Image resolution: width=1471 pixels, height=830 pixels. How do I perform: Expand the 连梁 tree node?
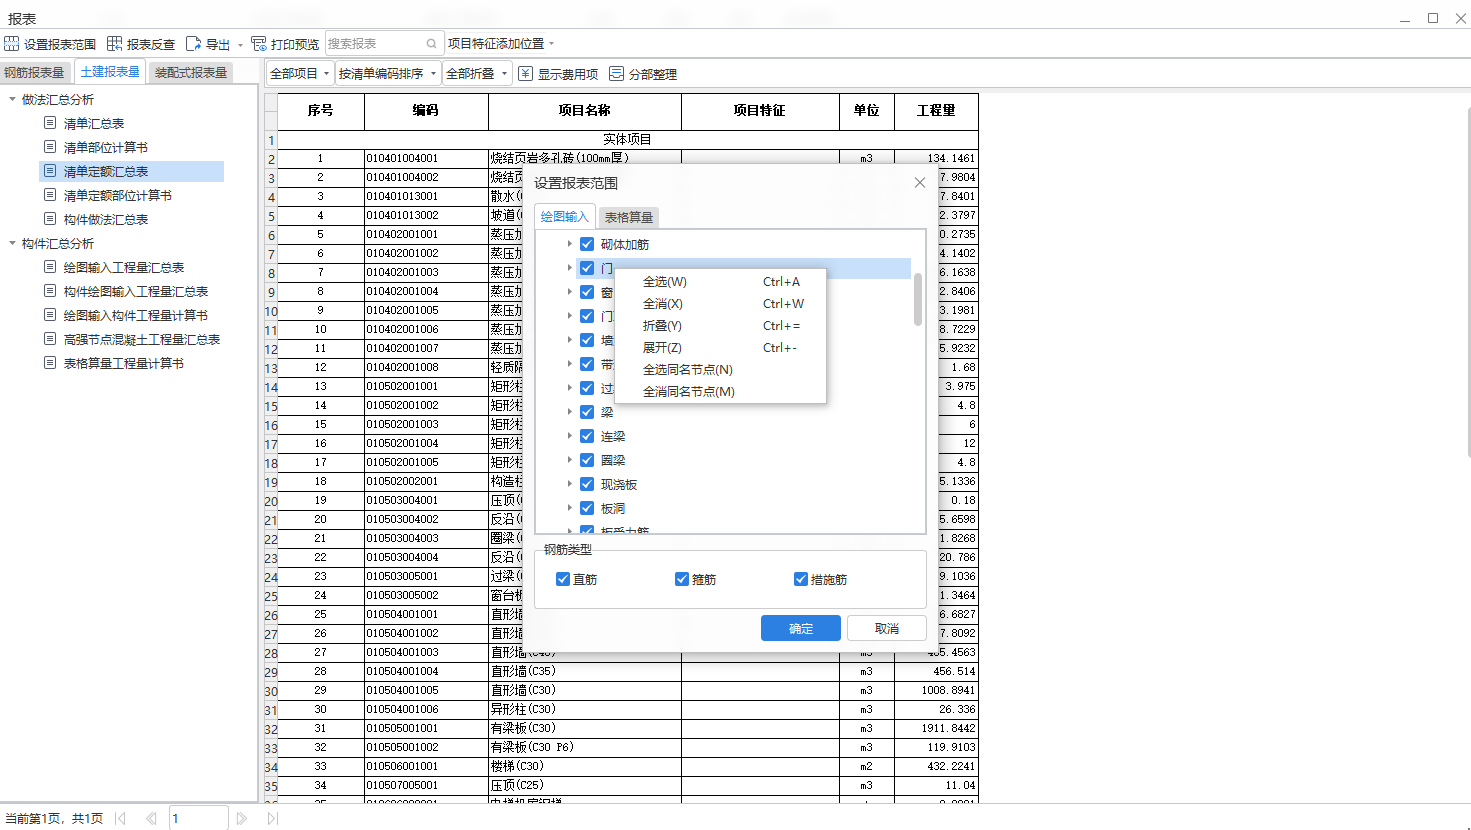pos(570,436)
